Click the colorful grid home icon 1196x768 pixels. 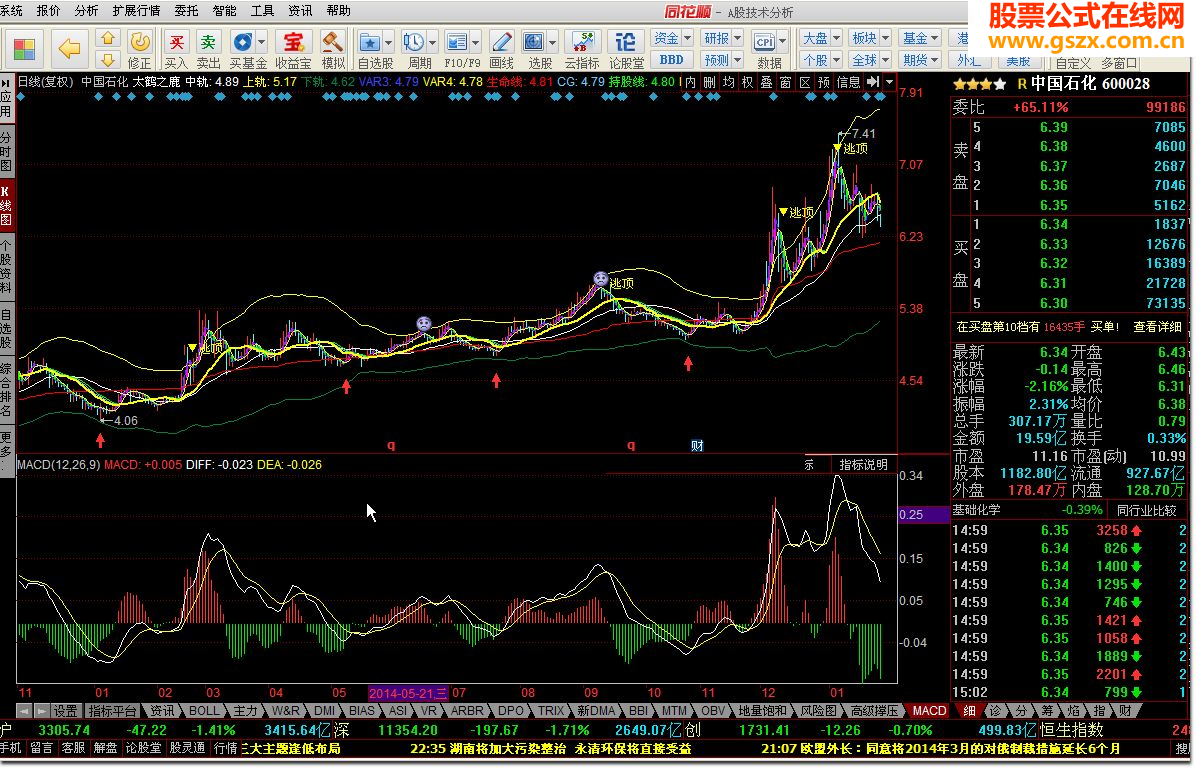24,49
